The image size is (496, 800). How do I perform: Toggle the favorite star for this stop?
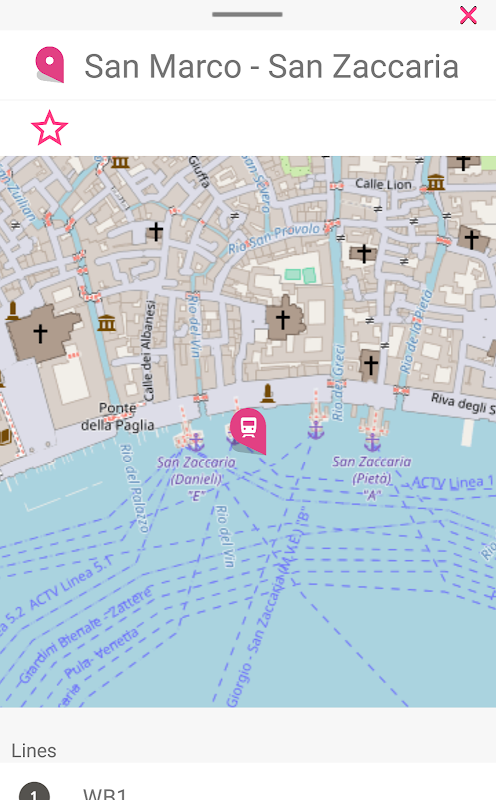pyautogui.click(x=49, y=128)
